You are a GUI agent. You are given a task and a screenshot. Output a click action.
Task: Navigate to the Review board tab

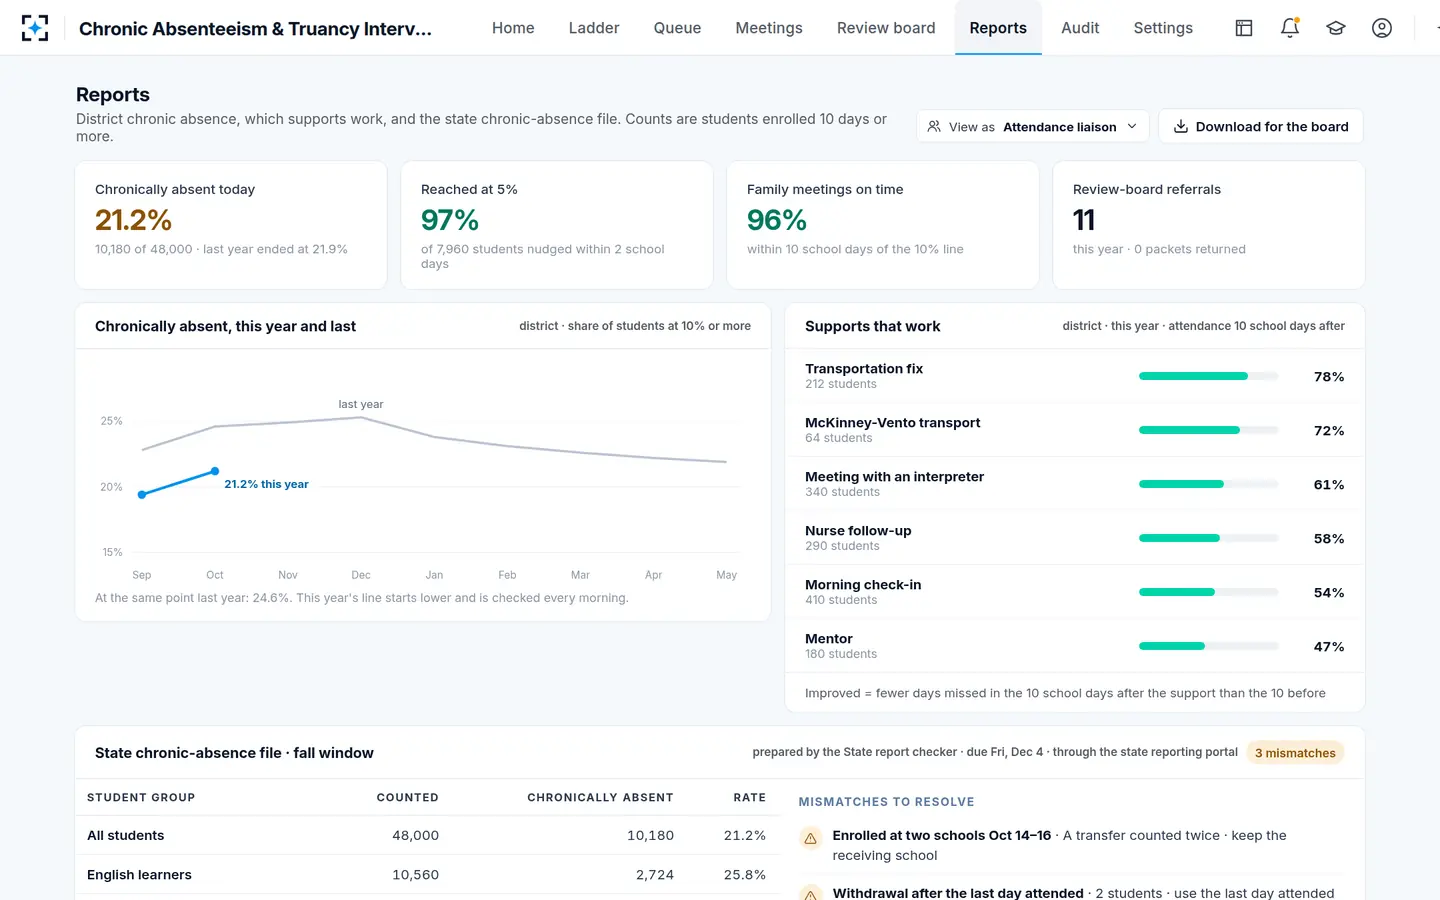coord(886,28)
